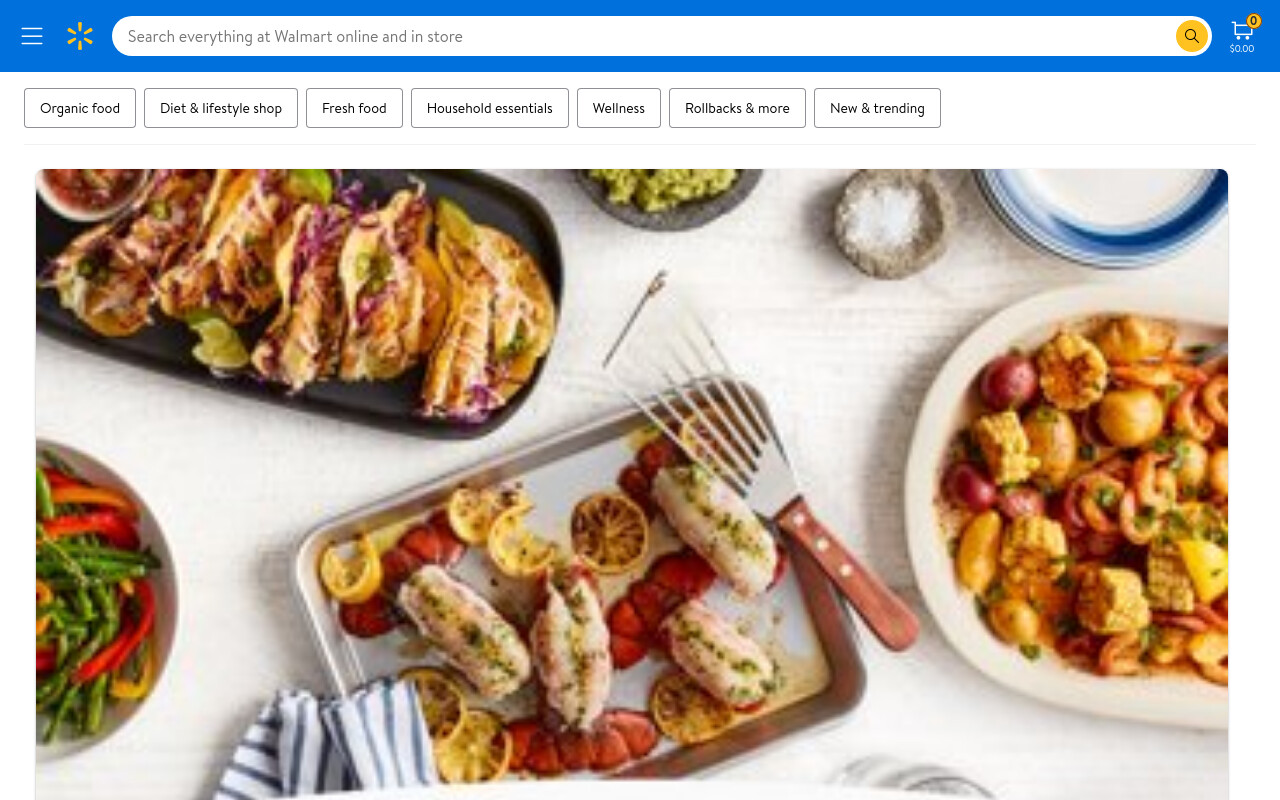The width and height of the screenshot is (1280, 800).
Task: Choose the Fresh food chip
Action: click(x=354, y=108)
